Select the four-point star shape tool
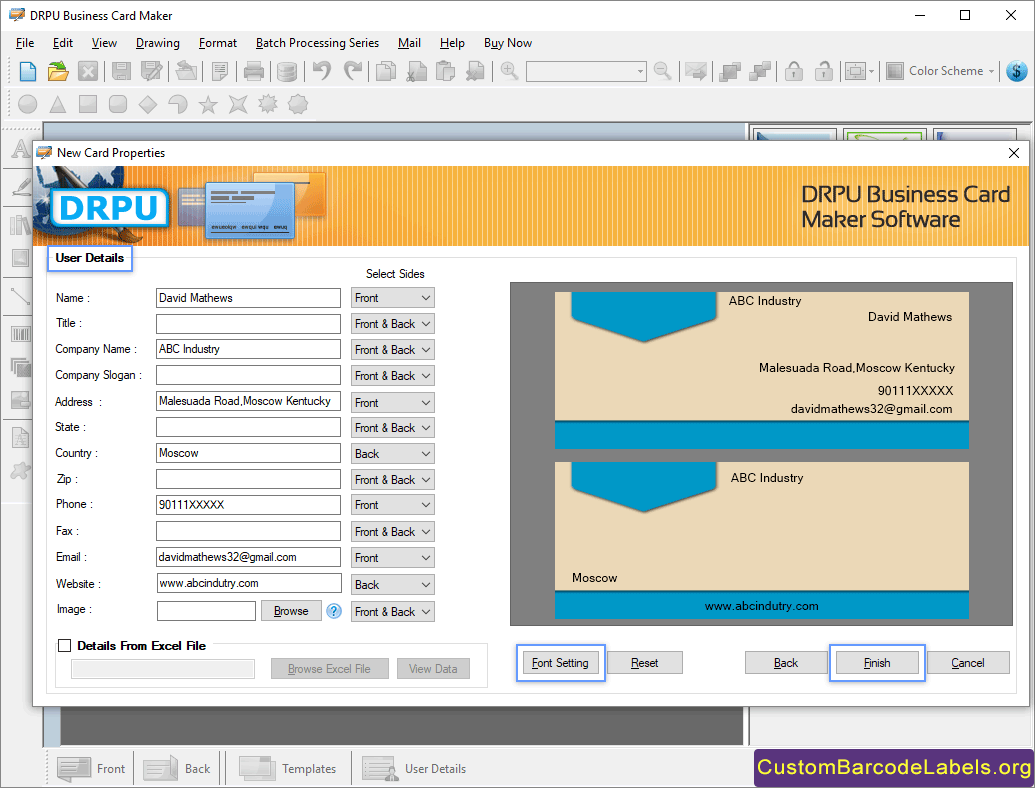Image resolution: width=1035 pixels, height=788 pixels. pyautogui.click(x=238, y=104)
